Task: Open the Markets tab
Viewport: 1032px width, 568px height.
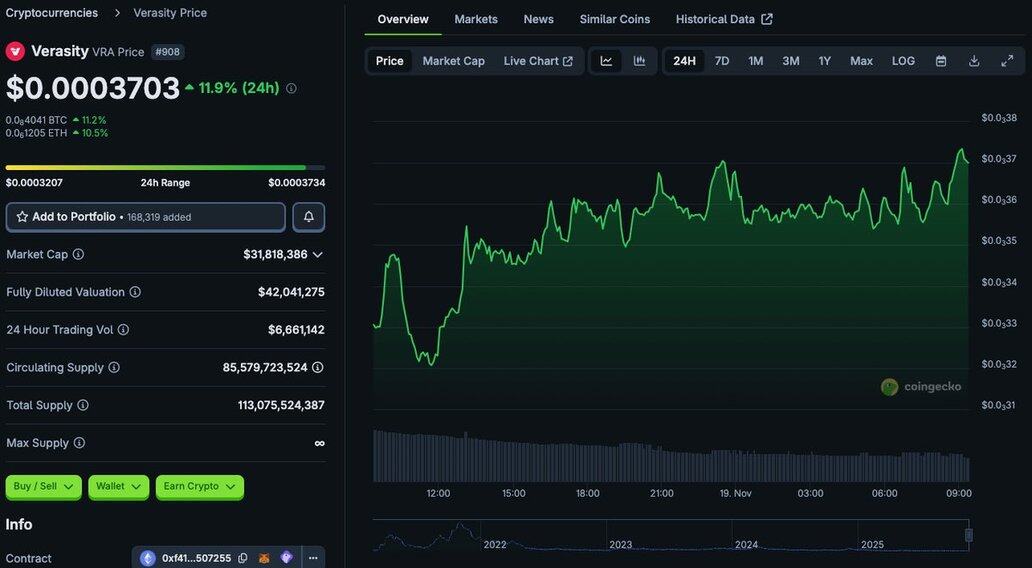Action: 476,19
